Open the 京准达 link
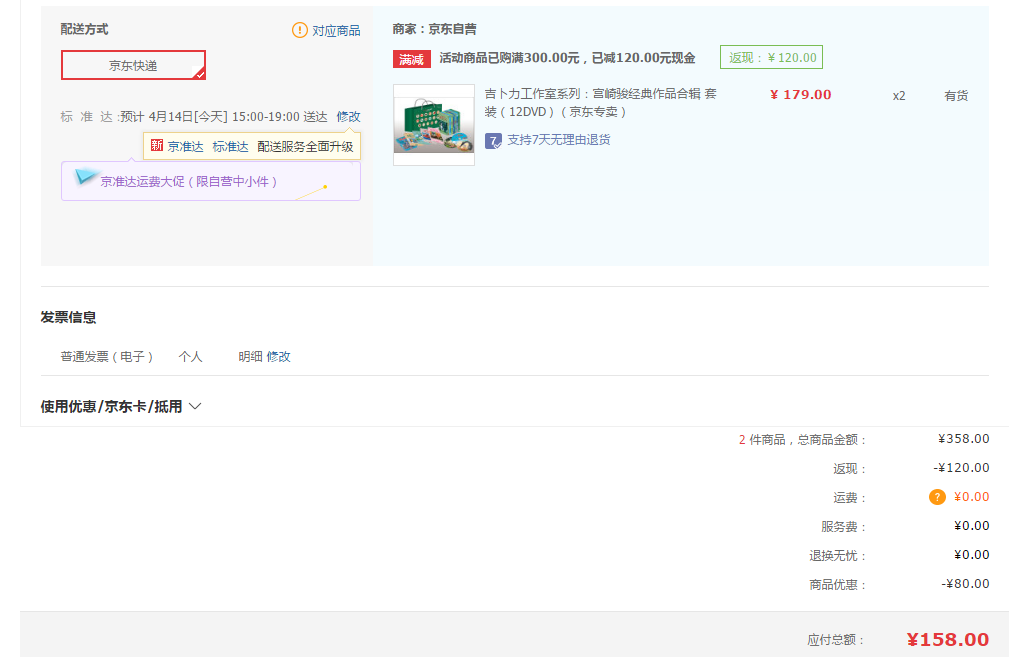Screen dimensions: 1009x657 (185, 147)
